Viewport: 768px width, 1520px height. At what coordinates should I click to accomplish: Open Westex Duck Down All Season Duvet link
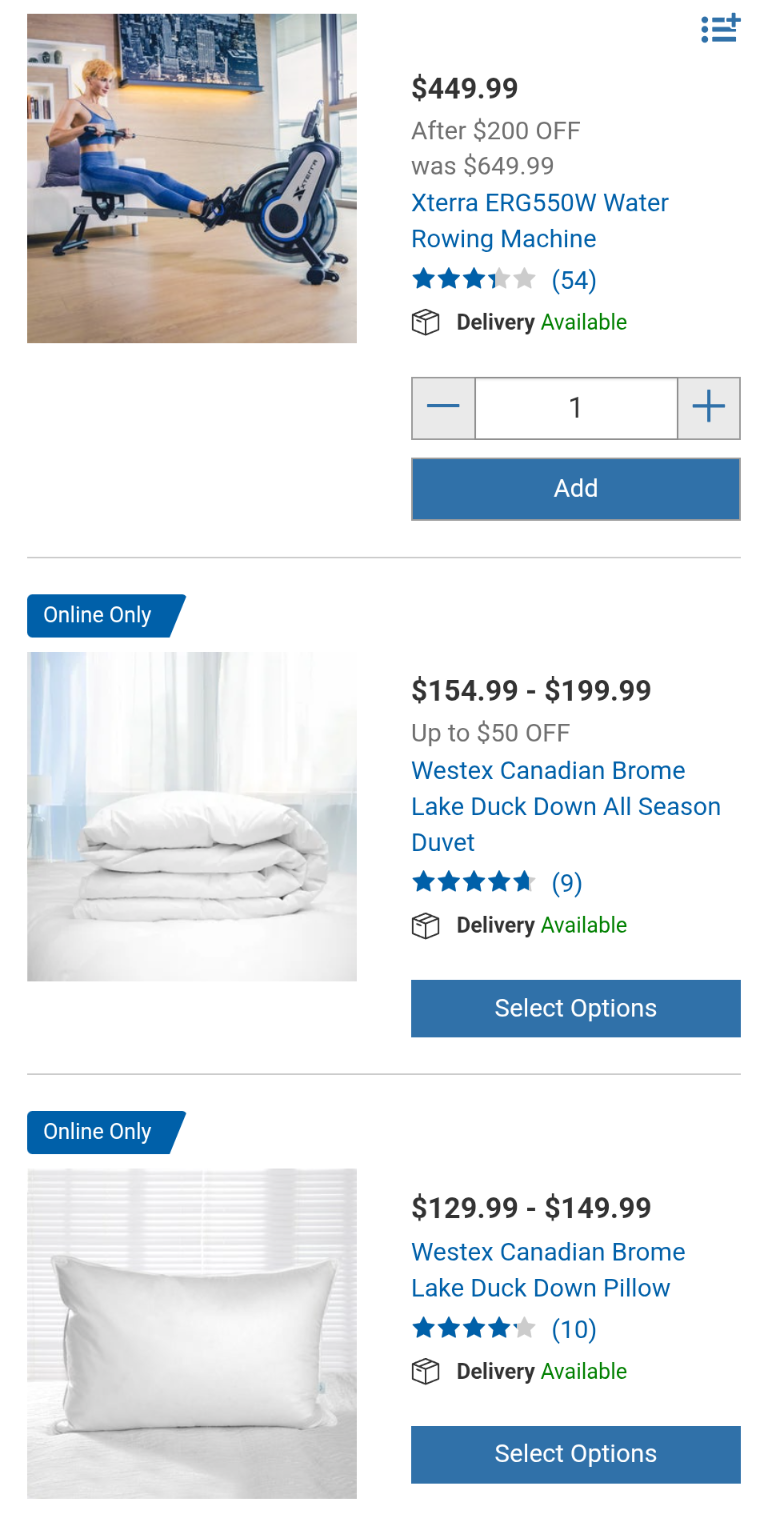[x=565, y=806]
